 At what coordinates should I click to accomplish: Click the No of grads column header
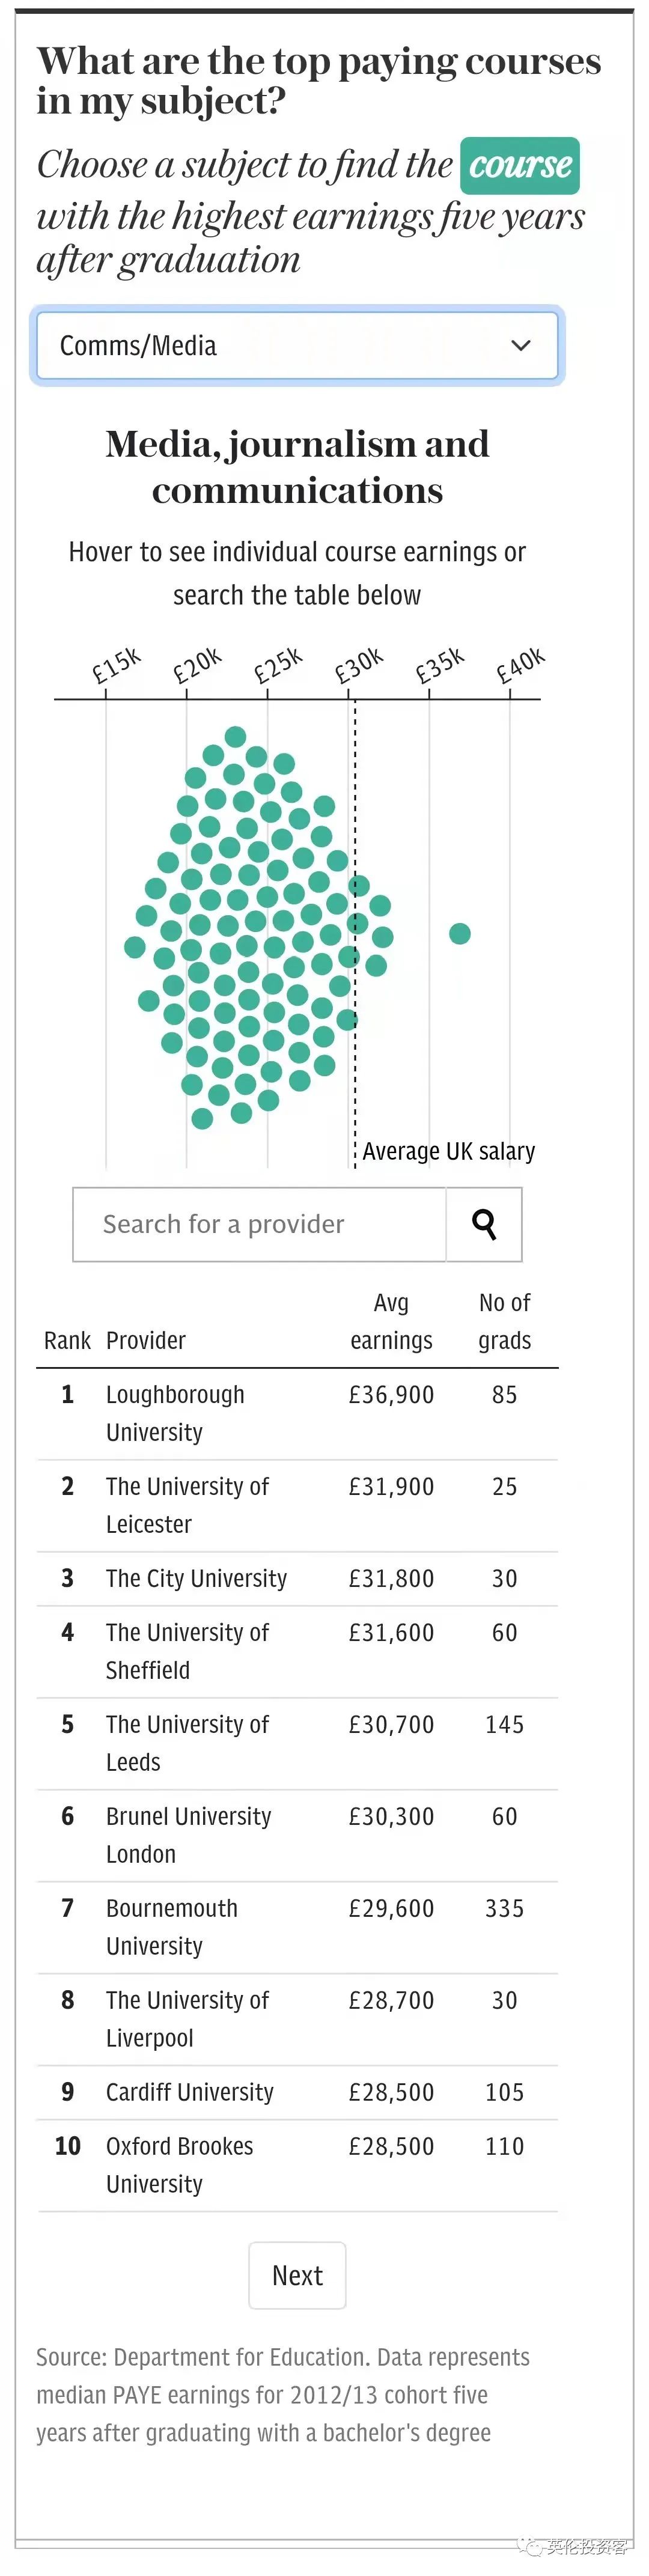pos(504,1322)
